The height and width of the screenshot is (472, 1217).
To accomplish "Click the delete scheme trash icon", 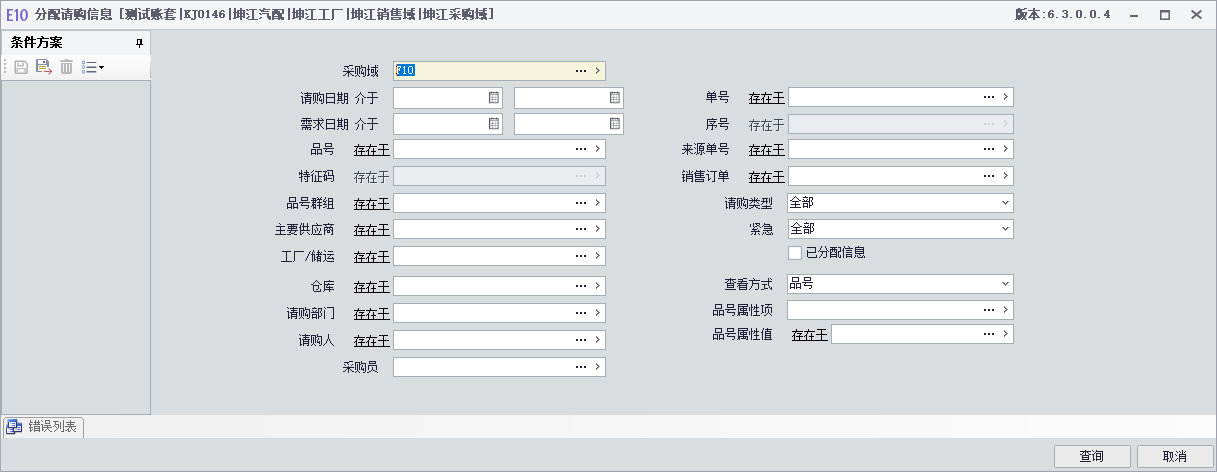I will point(66,67).
